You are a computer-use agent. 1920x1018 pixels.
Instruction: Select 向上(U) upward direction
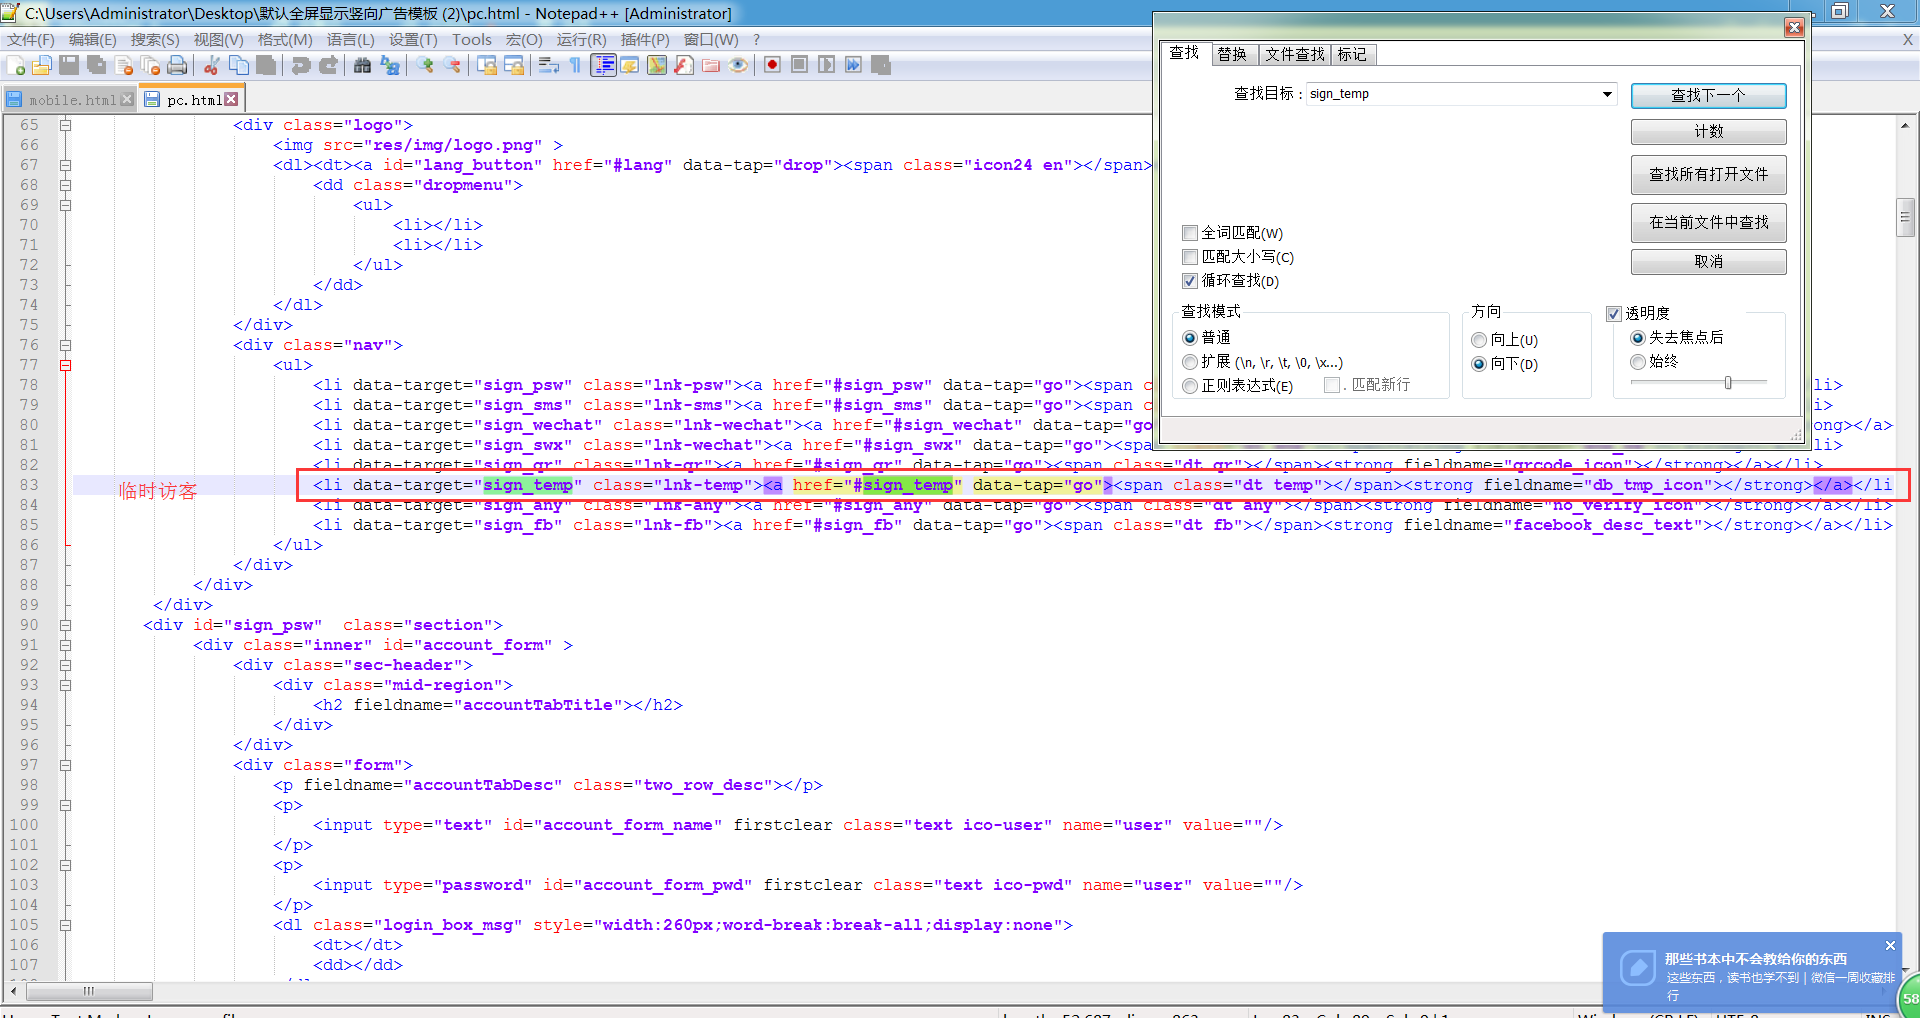click(x=1479, y=340)
